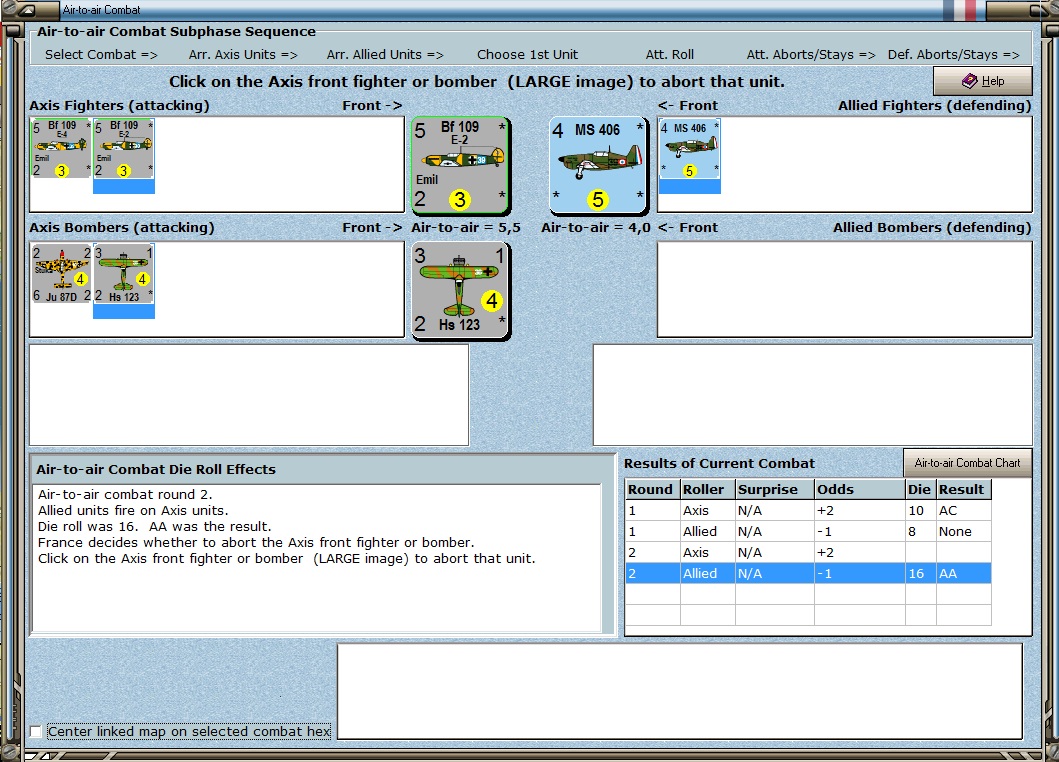This screenshot has height=762, width=1059.
Task: Click 'Die roll was 16' line in effects log
Action: pos(155,526)
